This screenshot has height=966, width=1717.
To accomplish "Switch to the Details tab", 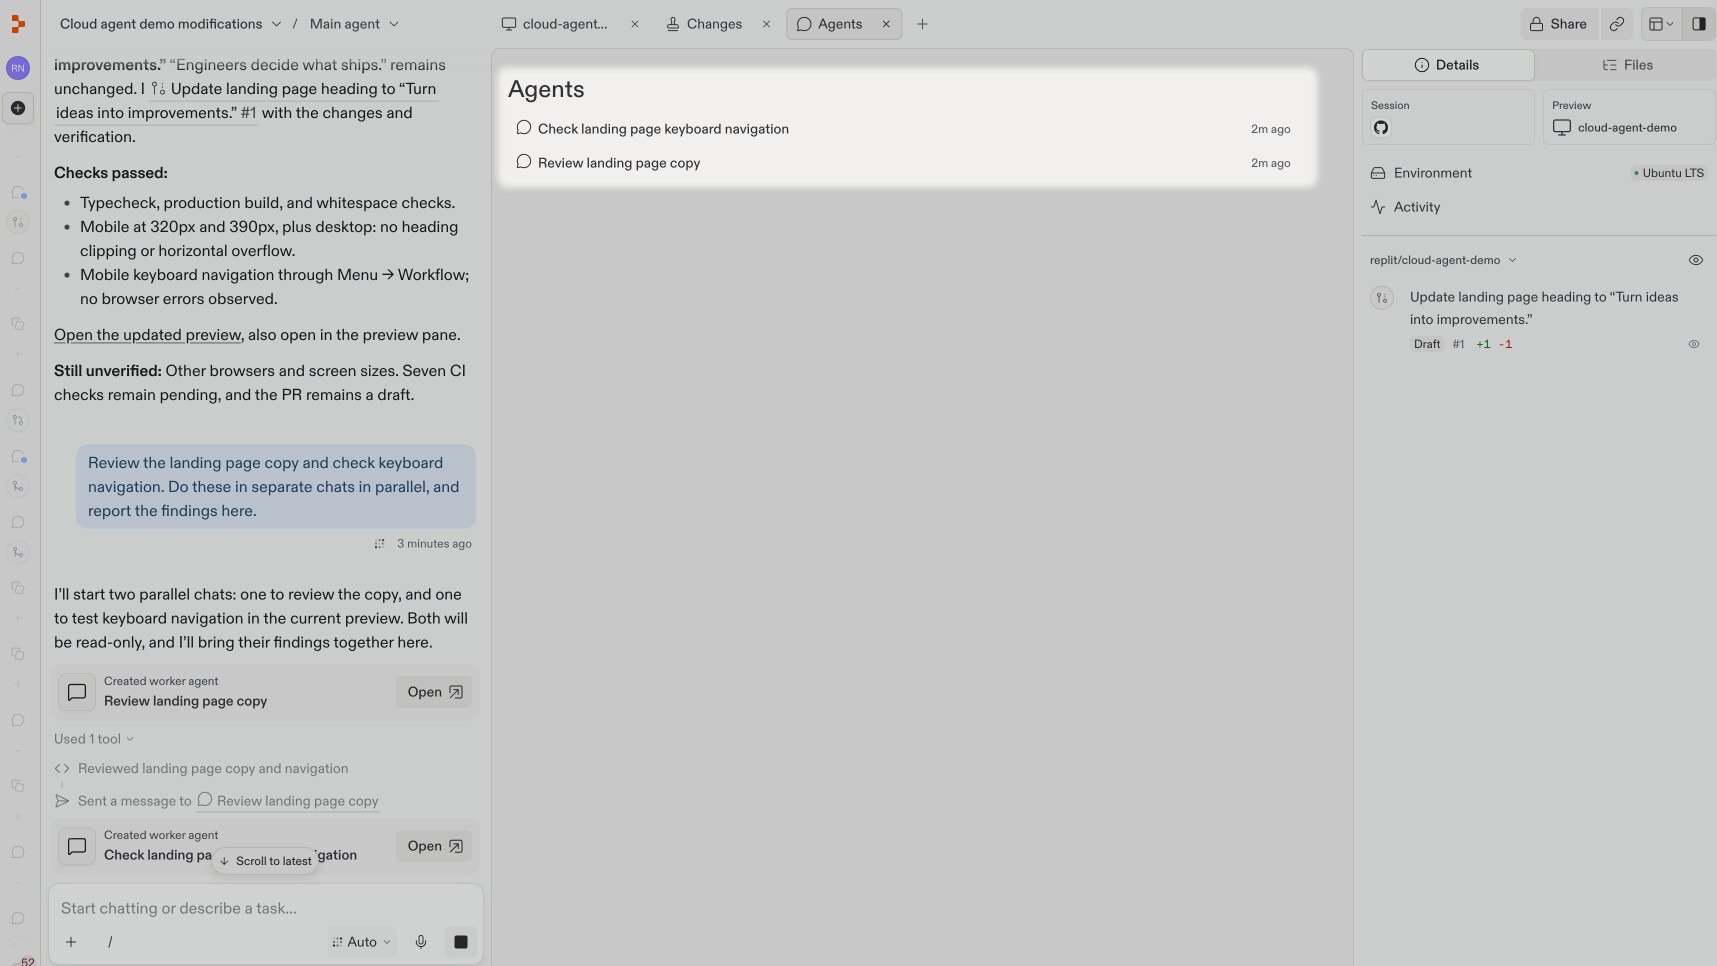I will (1447, 65).
